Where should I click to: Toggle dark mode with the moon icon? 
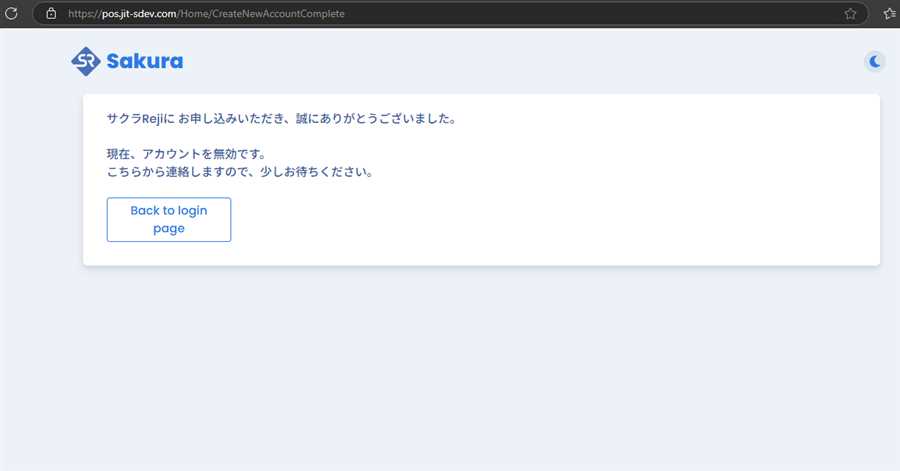click(875, 62)
